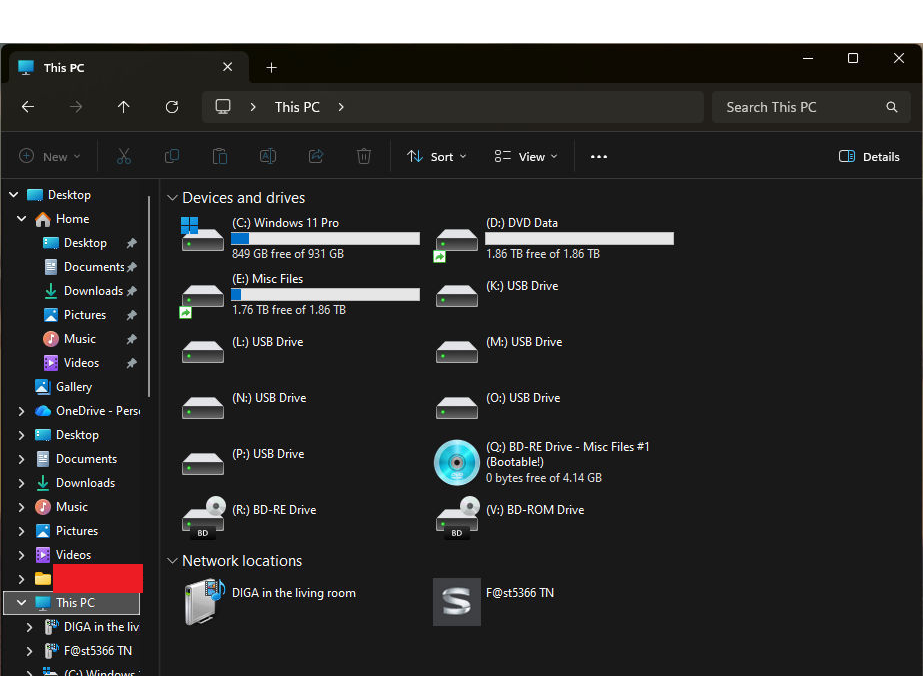Click the Copy toolbar icon
923x676 pixels.
click(x=172, y=156)
